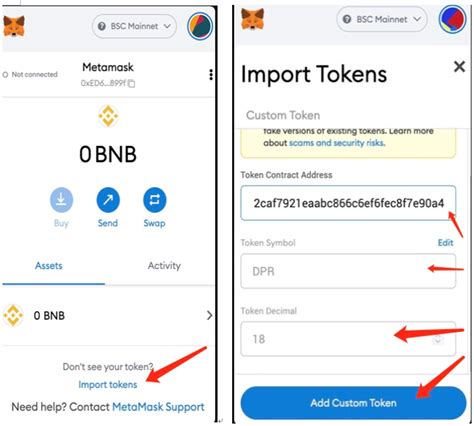Click the Swap icon button
Viewport: 474px width, 426px height.
[154, 200]
